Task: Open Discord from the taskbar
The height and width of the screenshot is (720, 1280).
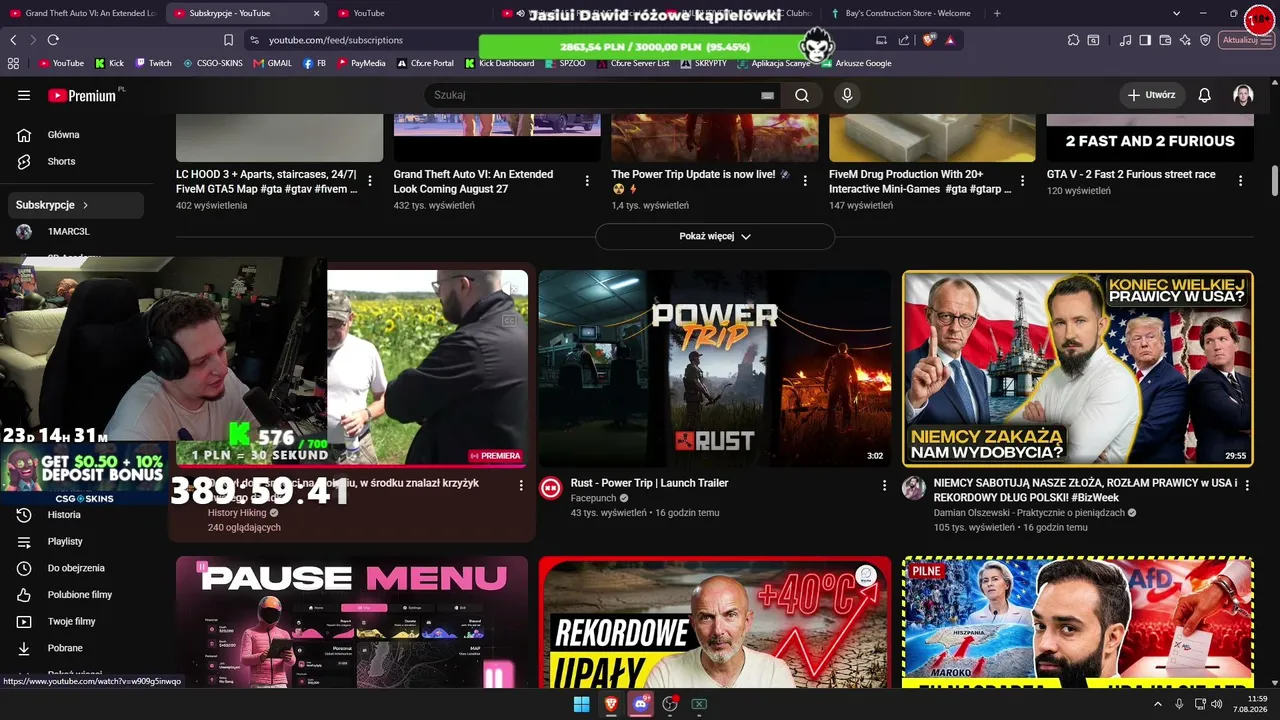Action: pos(640,704)
